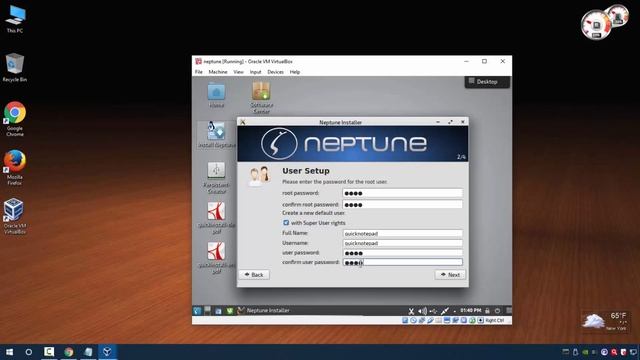
Task: Maximize the Neptune Installer window
Action: (x=450, y=122)
